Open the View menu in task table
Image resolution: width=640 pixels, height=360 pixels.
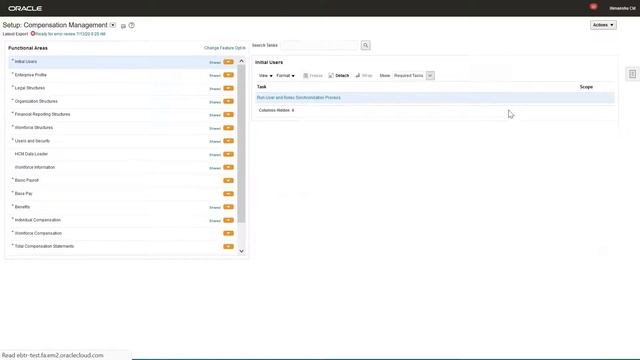point(265,76)
